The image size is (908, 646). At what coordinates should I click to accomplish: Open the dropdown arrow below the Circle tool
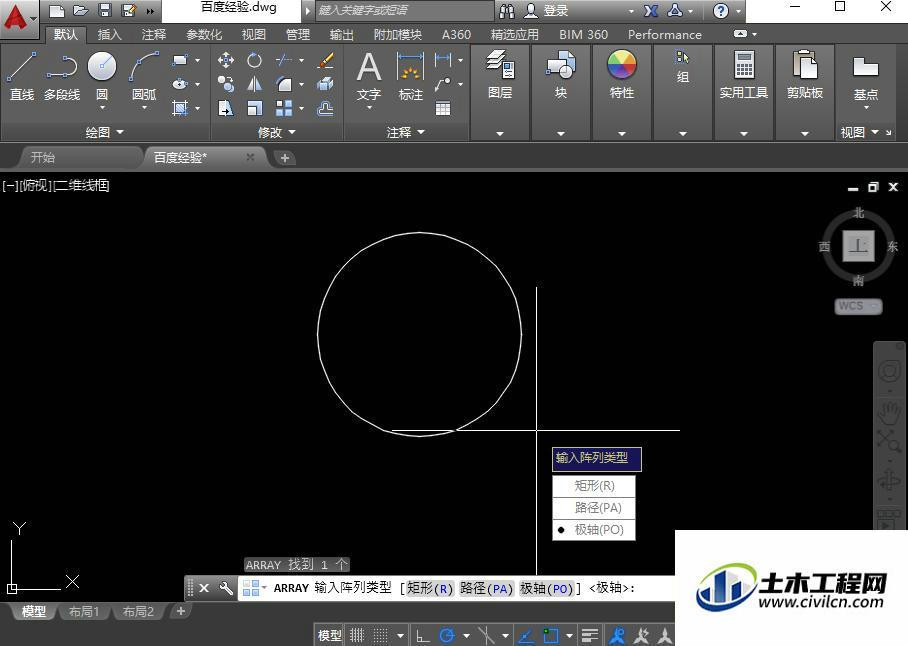click(x=102, y=108)
